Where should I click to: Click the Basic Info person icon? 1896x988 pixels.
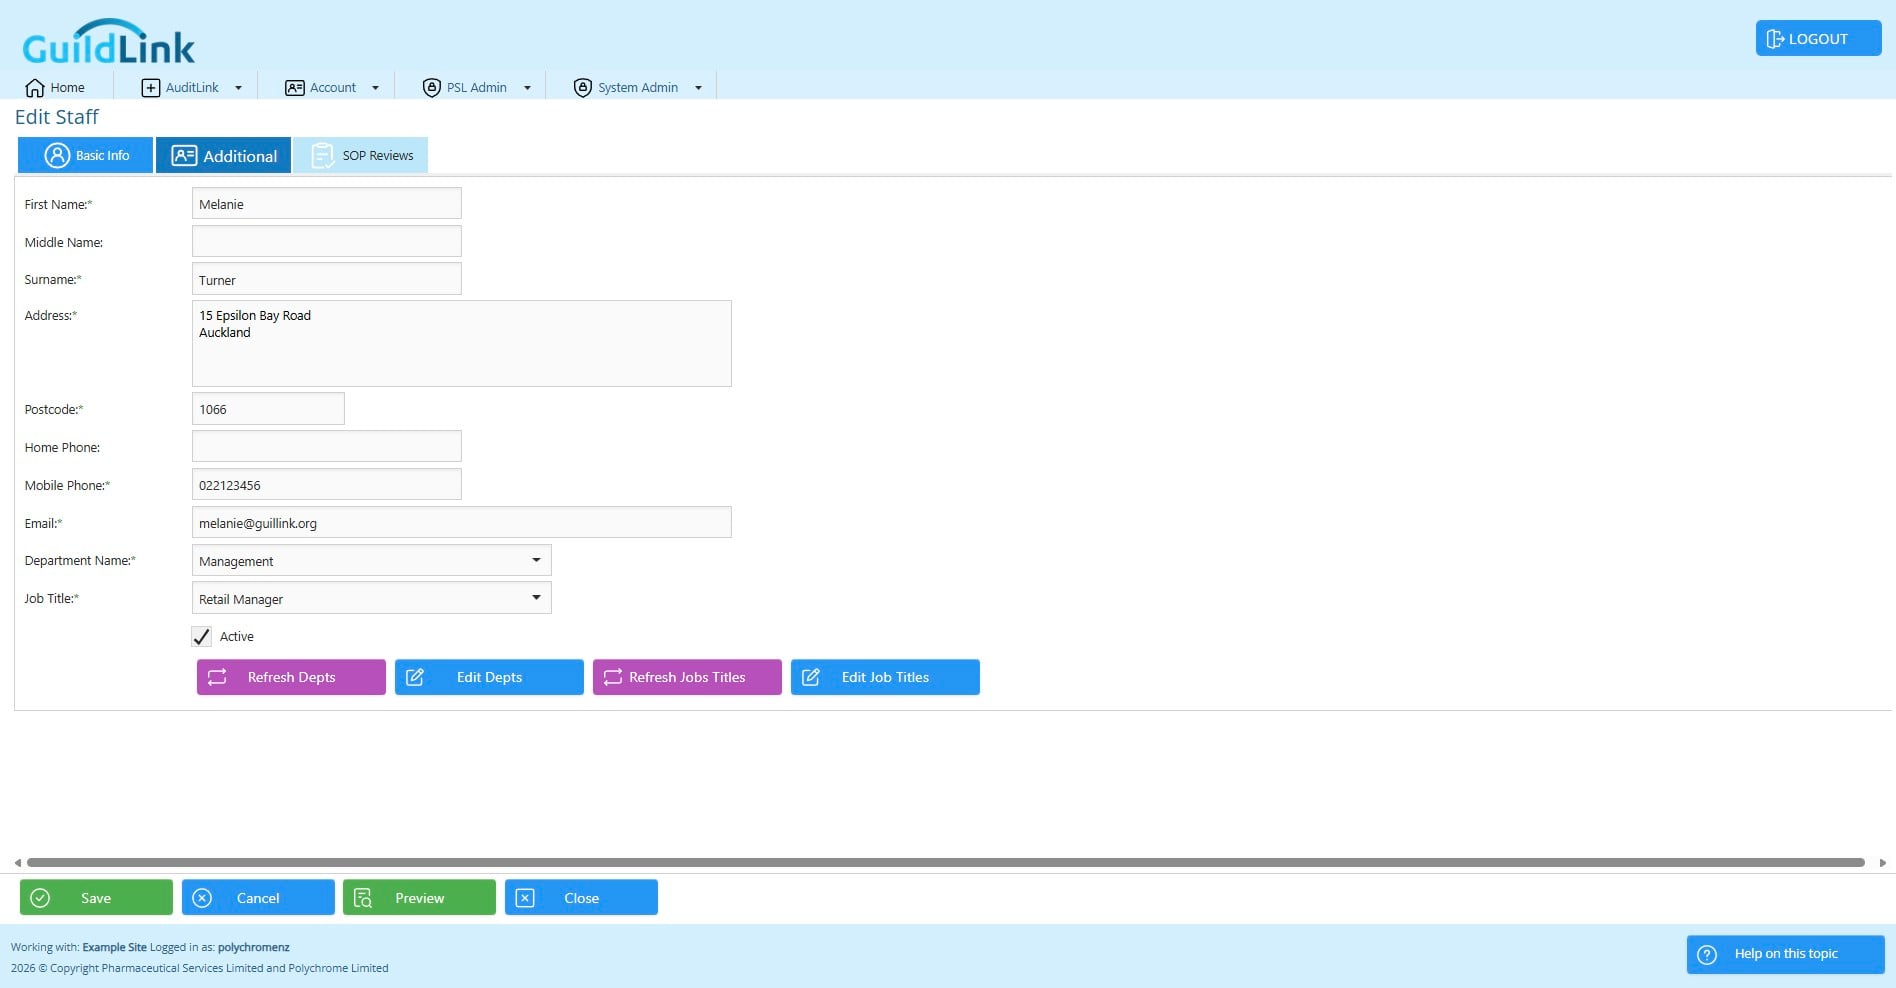(58, 155)
